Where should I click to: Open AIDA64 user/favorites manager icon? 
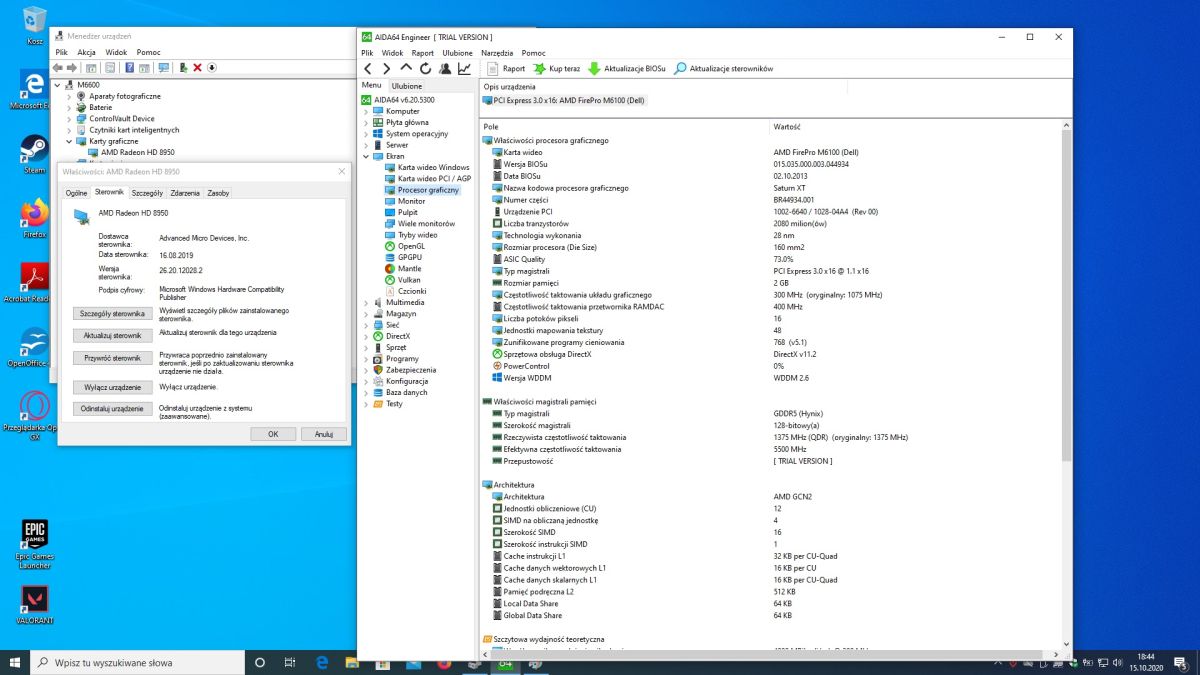pyautogui.click(x=444, y=69)
